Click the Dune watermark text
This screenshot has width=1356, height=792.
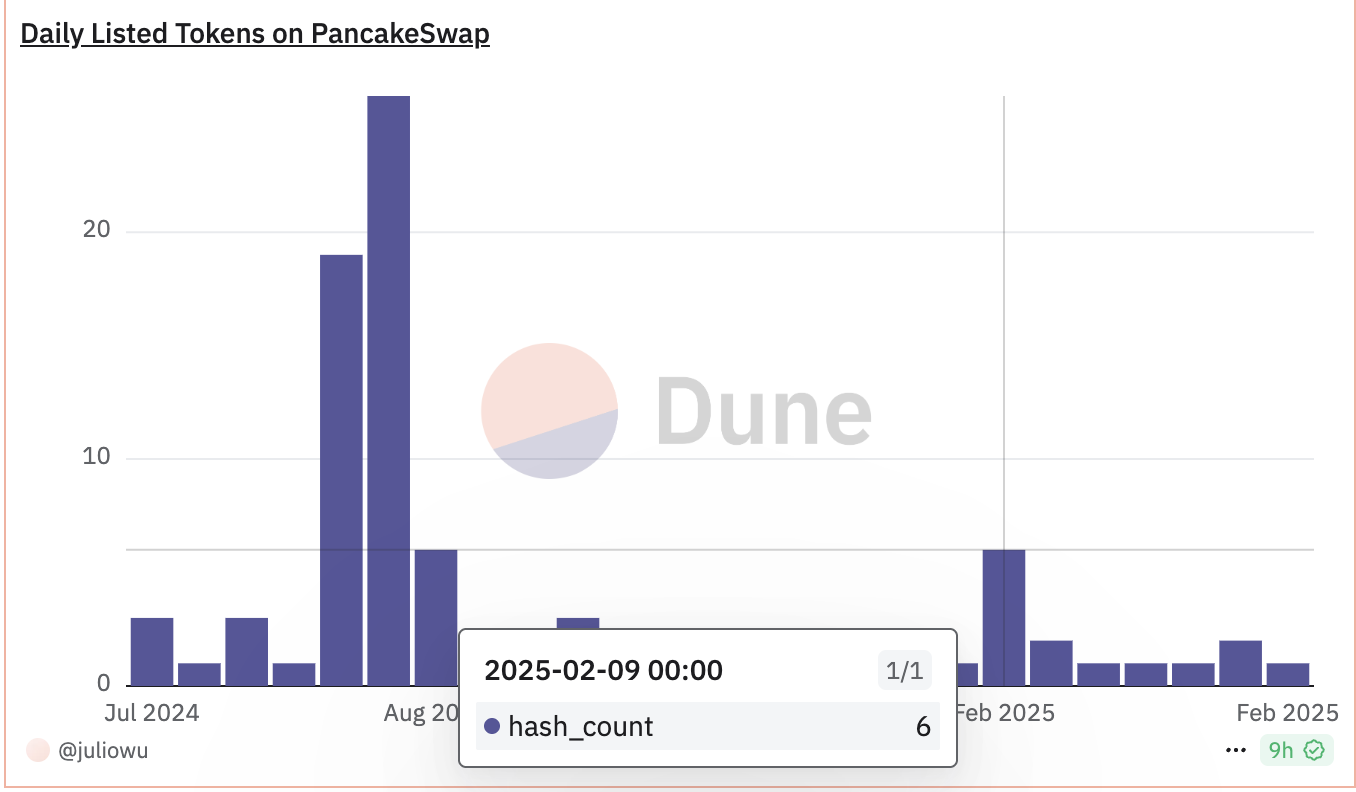point(764,410)
